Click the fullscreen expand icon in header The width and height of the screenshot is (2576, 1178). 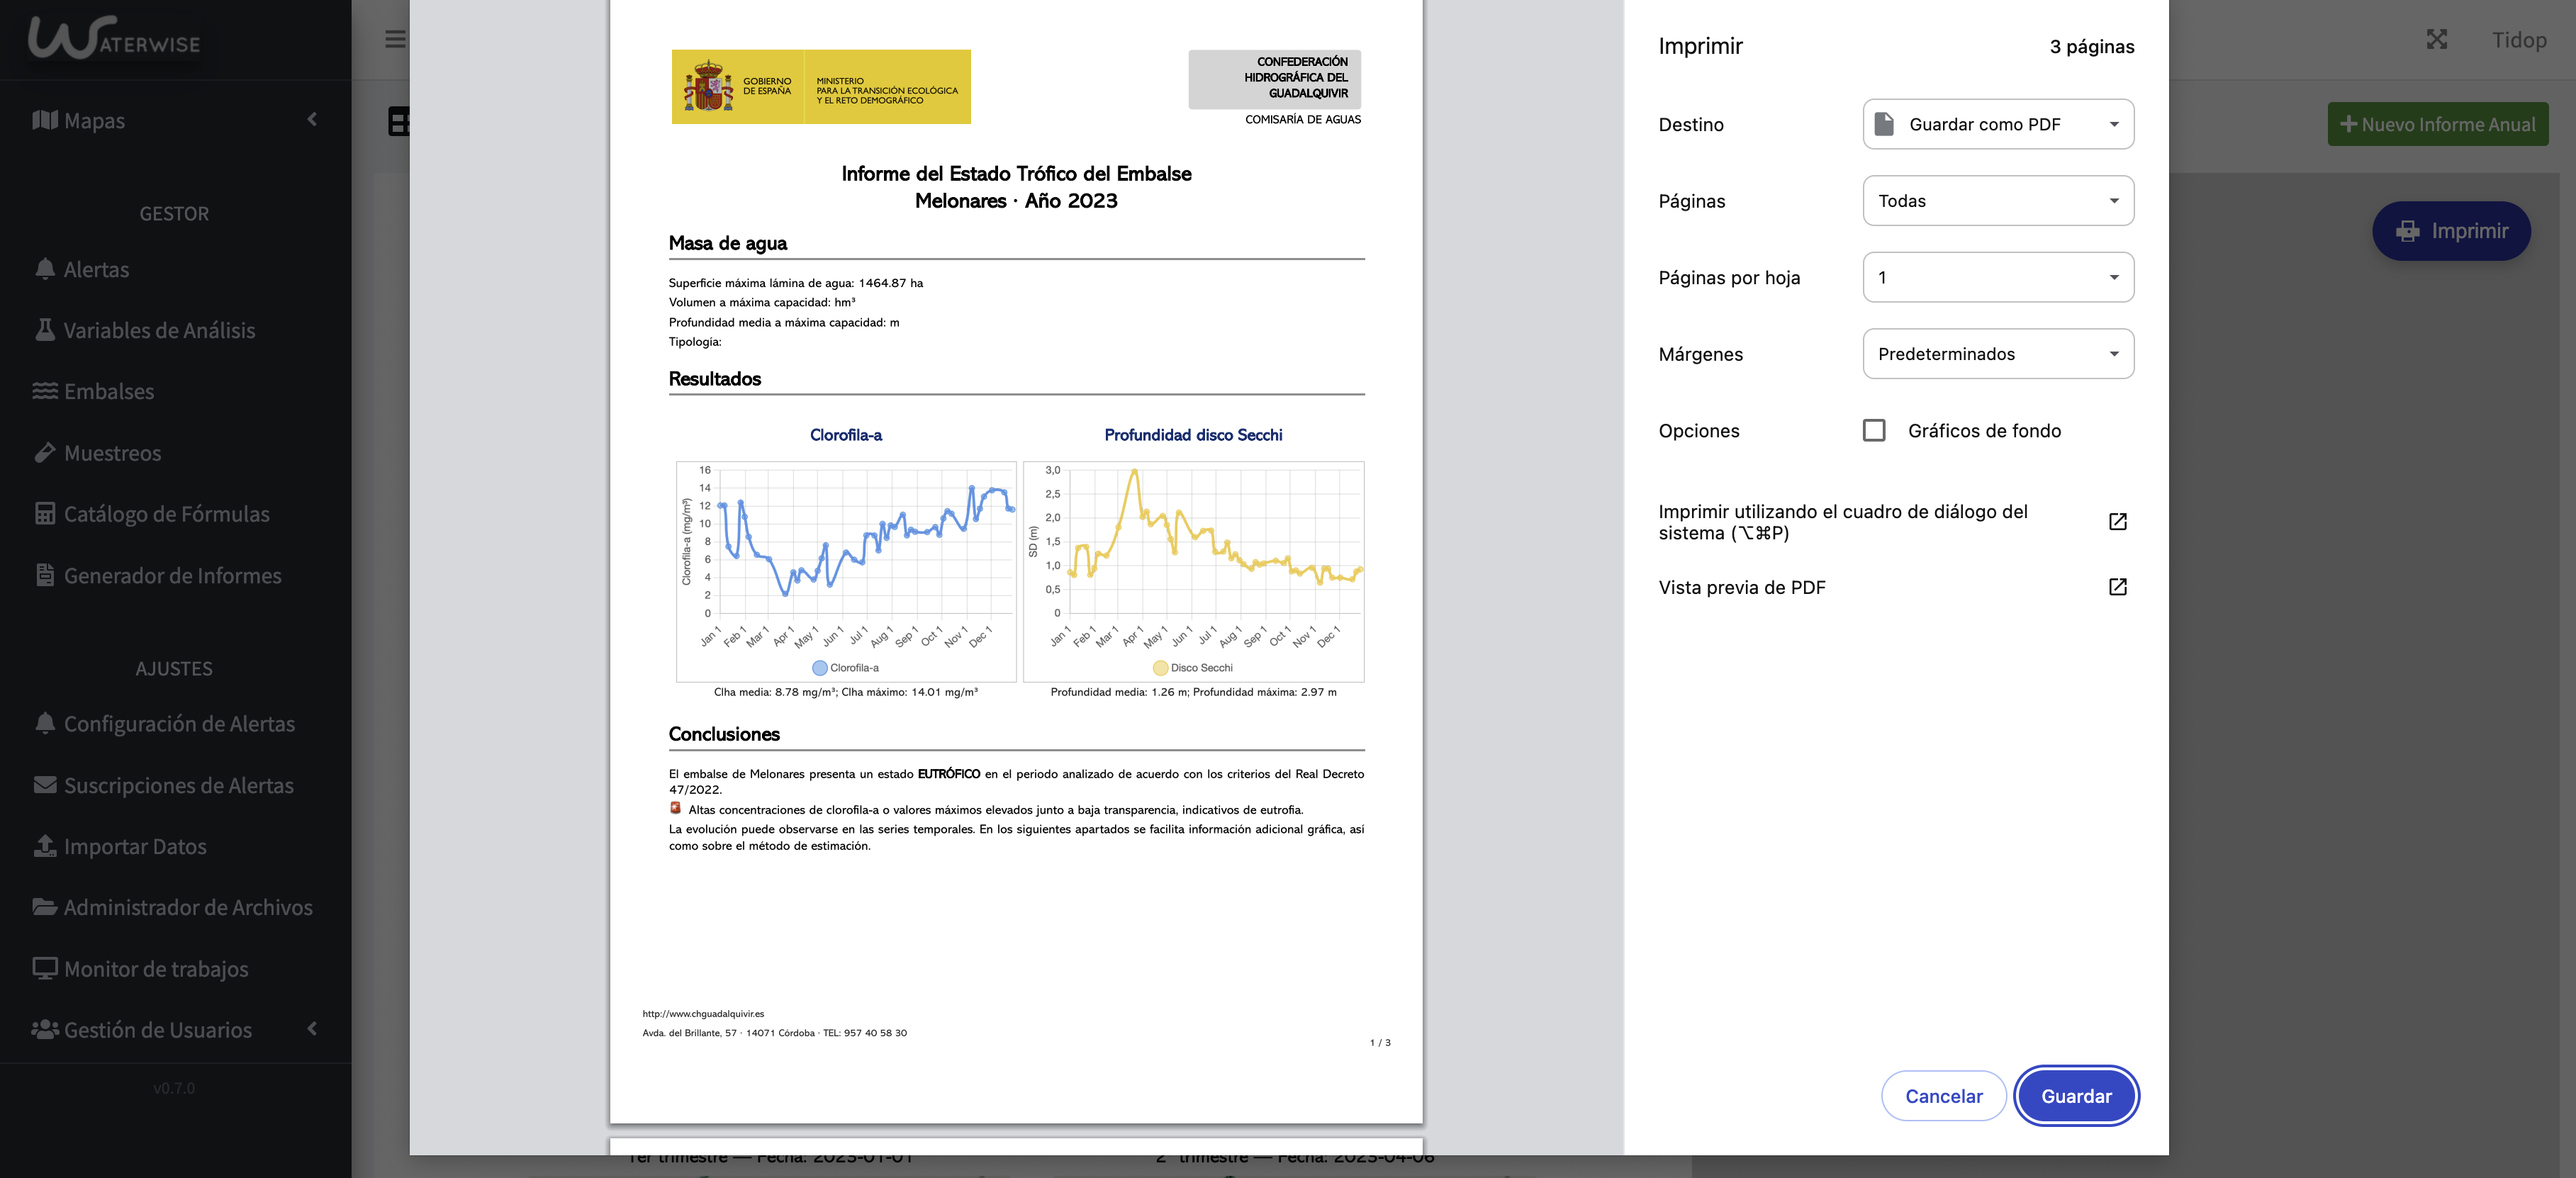(2437, 39)
